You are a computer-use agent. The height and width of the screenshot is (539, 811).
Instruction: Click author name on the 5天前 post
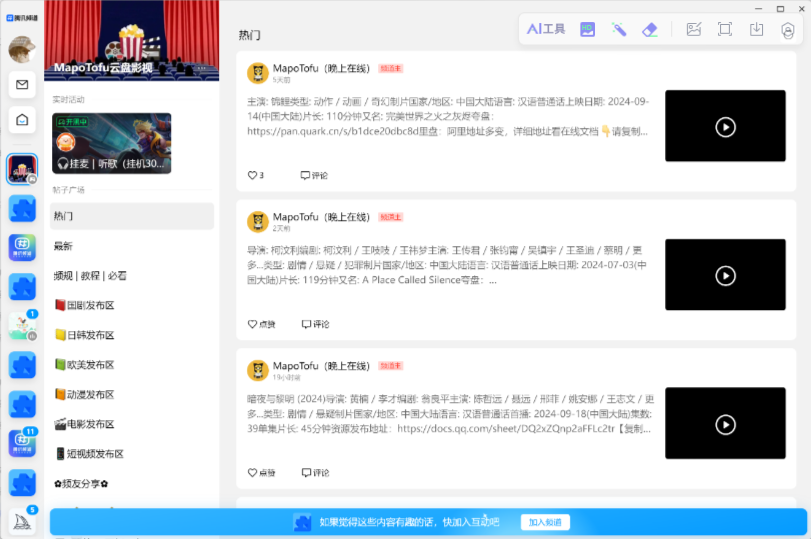pyautogui.click(x=321, y=68)
